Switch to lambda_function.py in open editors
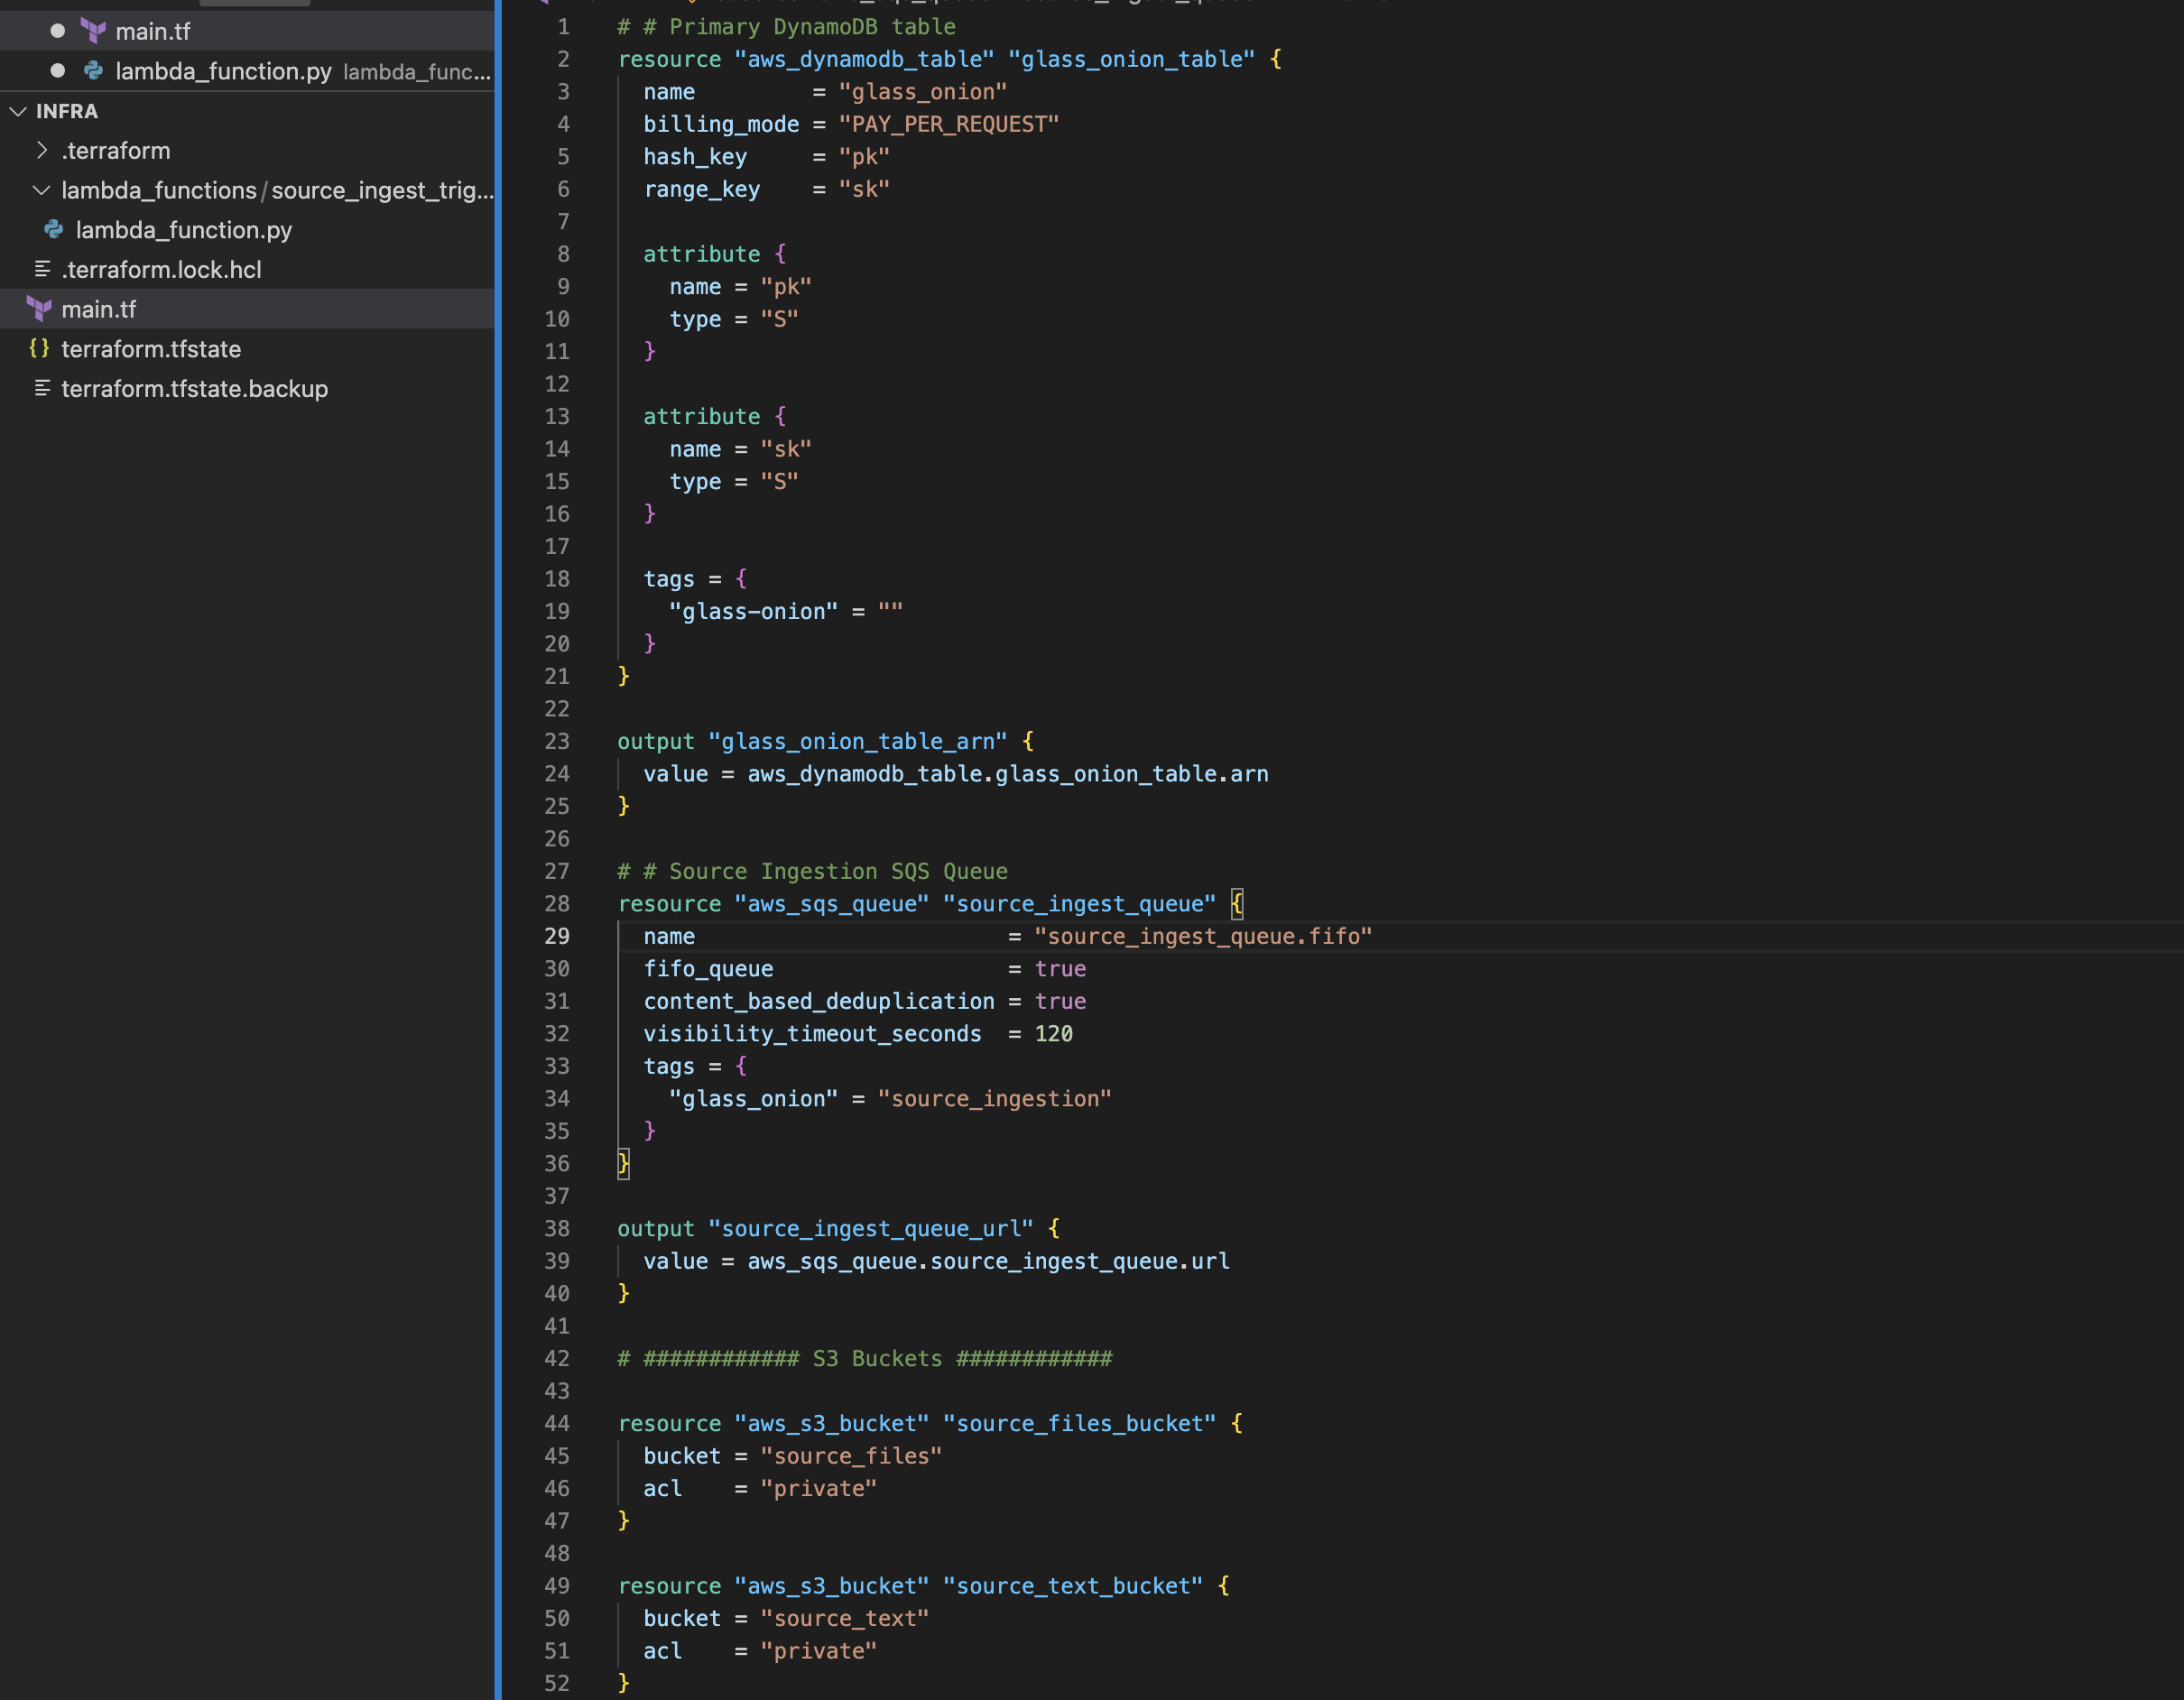 pyautogui.click(x=223, y=71)
